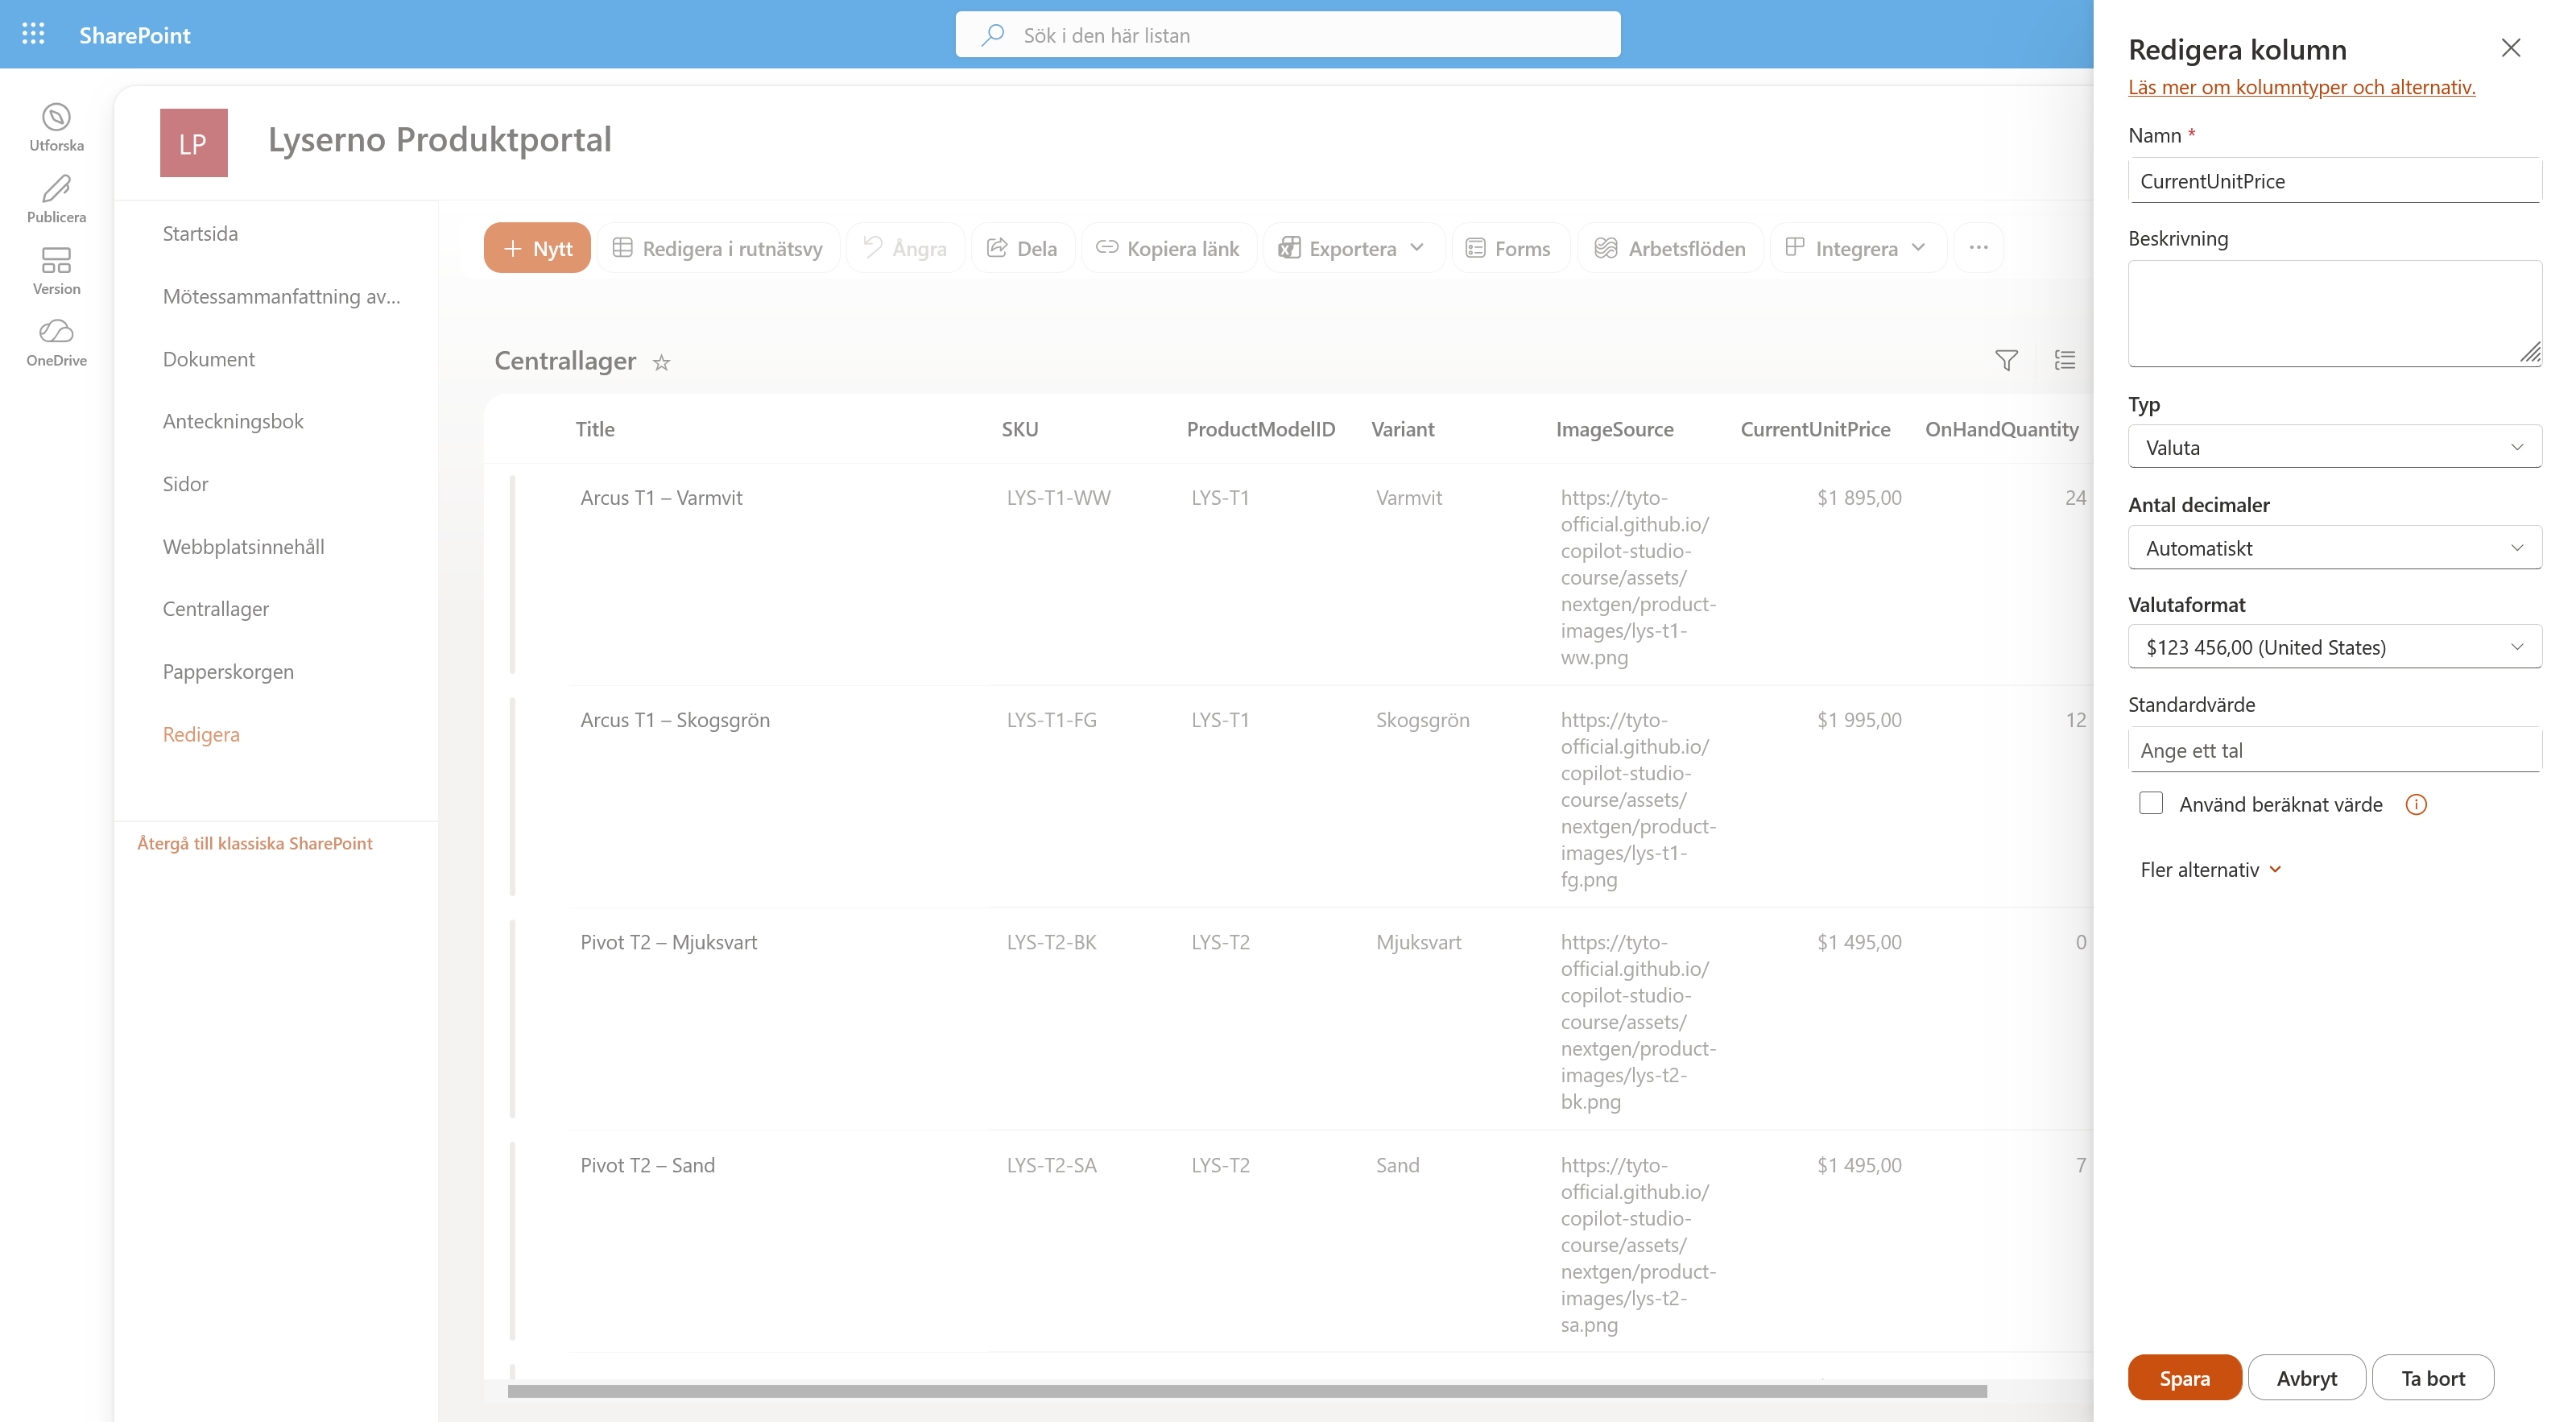Open Läs mer om kolumntyper och alternativ link

(2301, 87)
